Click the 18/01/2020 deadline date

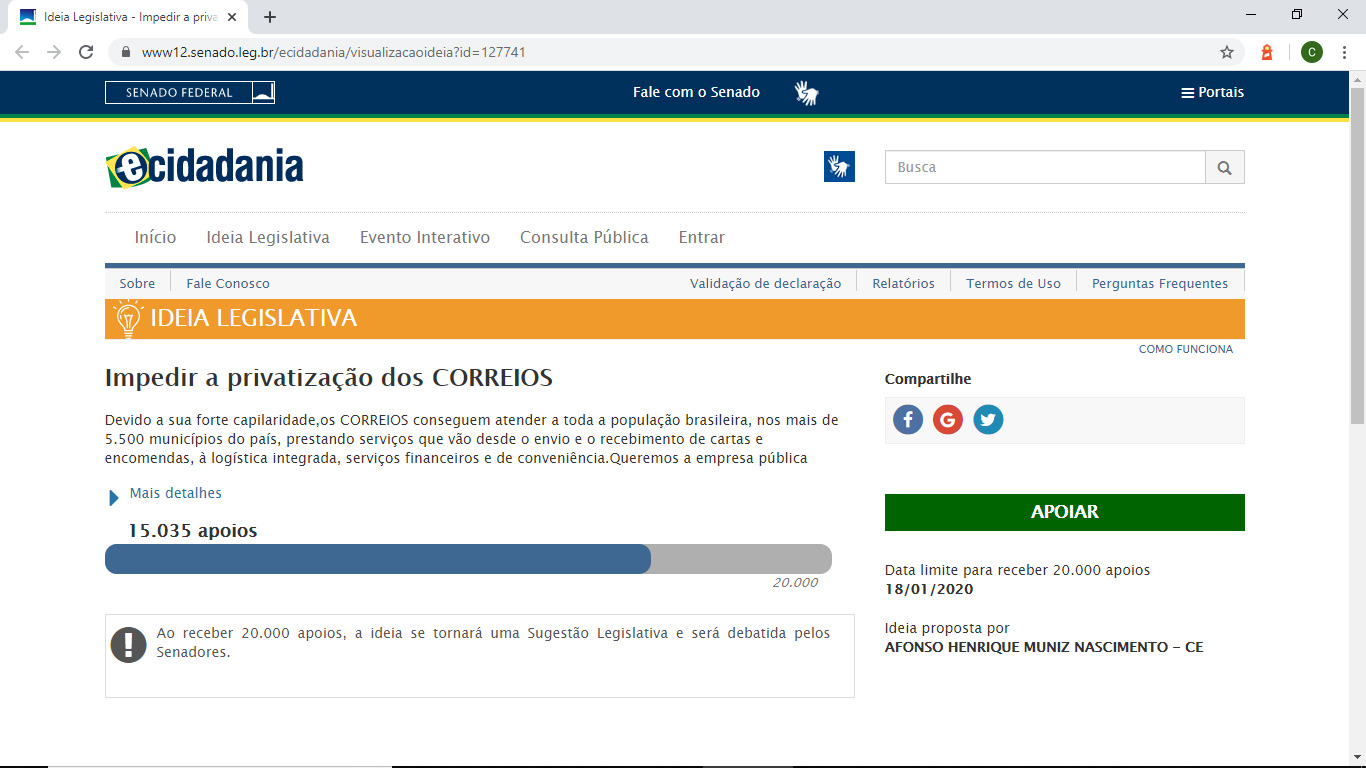(x=929, y=589)
